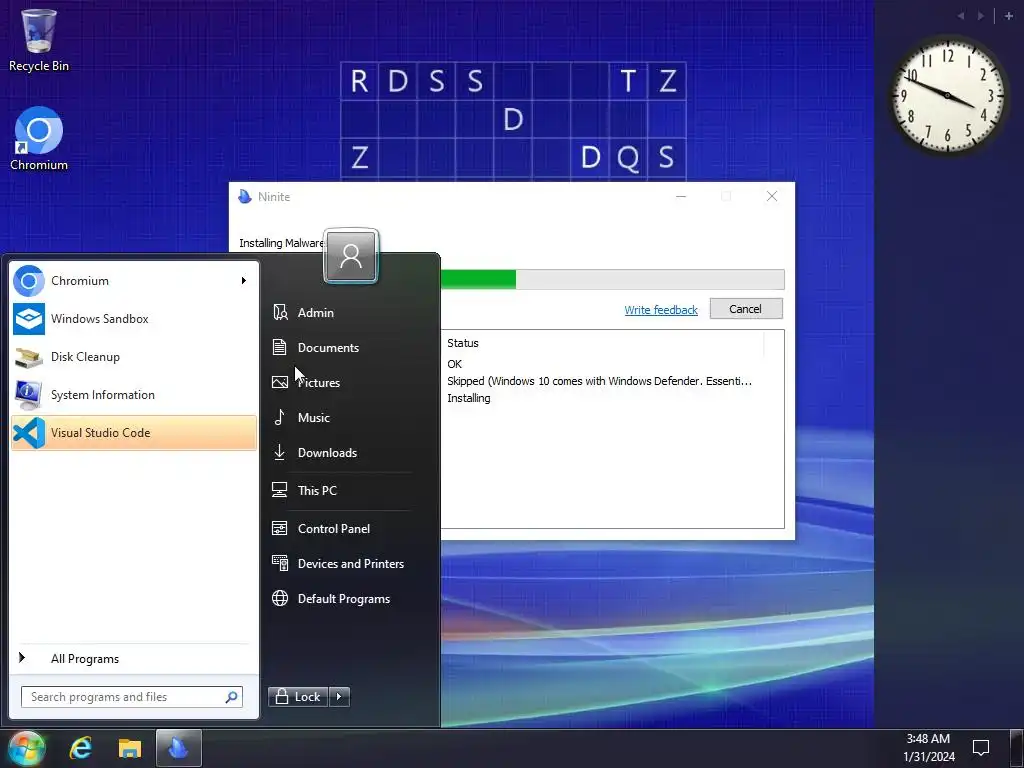This screenshot has height=768, width=1024.
Task: Click the analog clock gadget
Action: [x=948, y=95]
